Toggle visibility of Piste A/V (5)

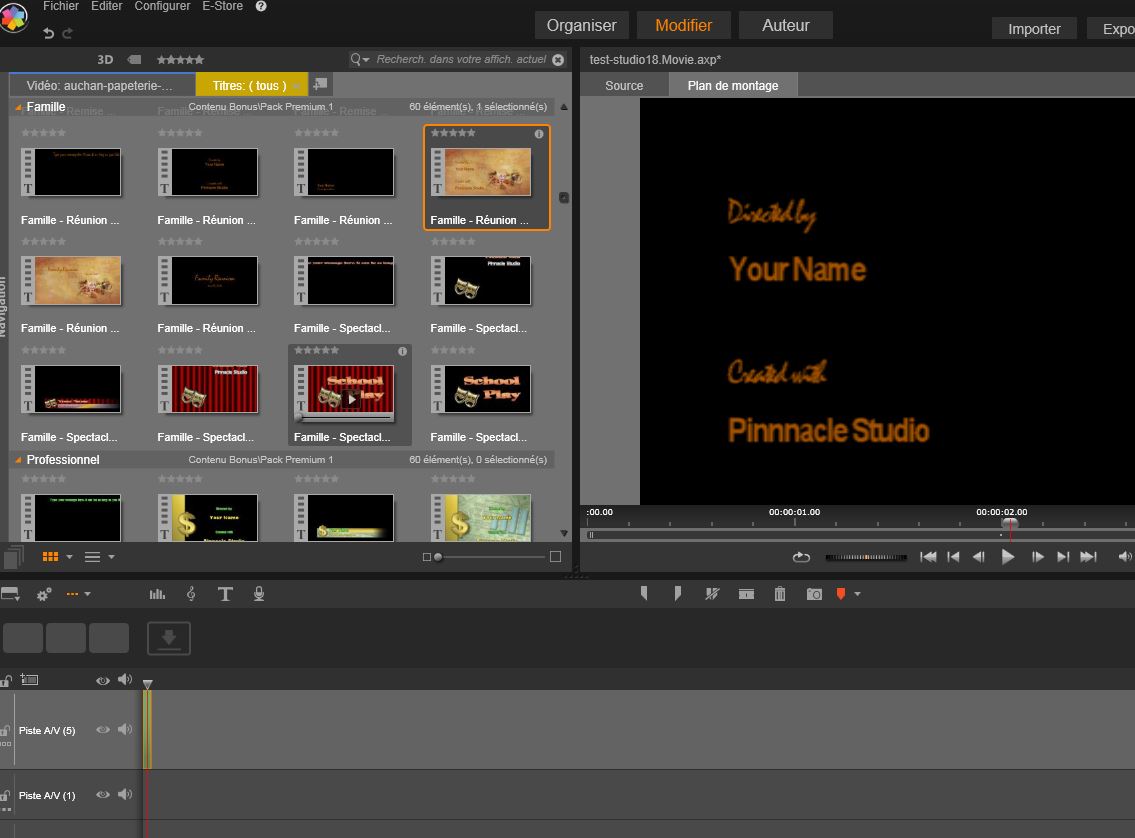click(103, 729)
